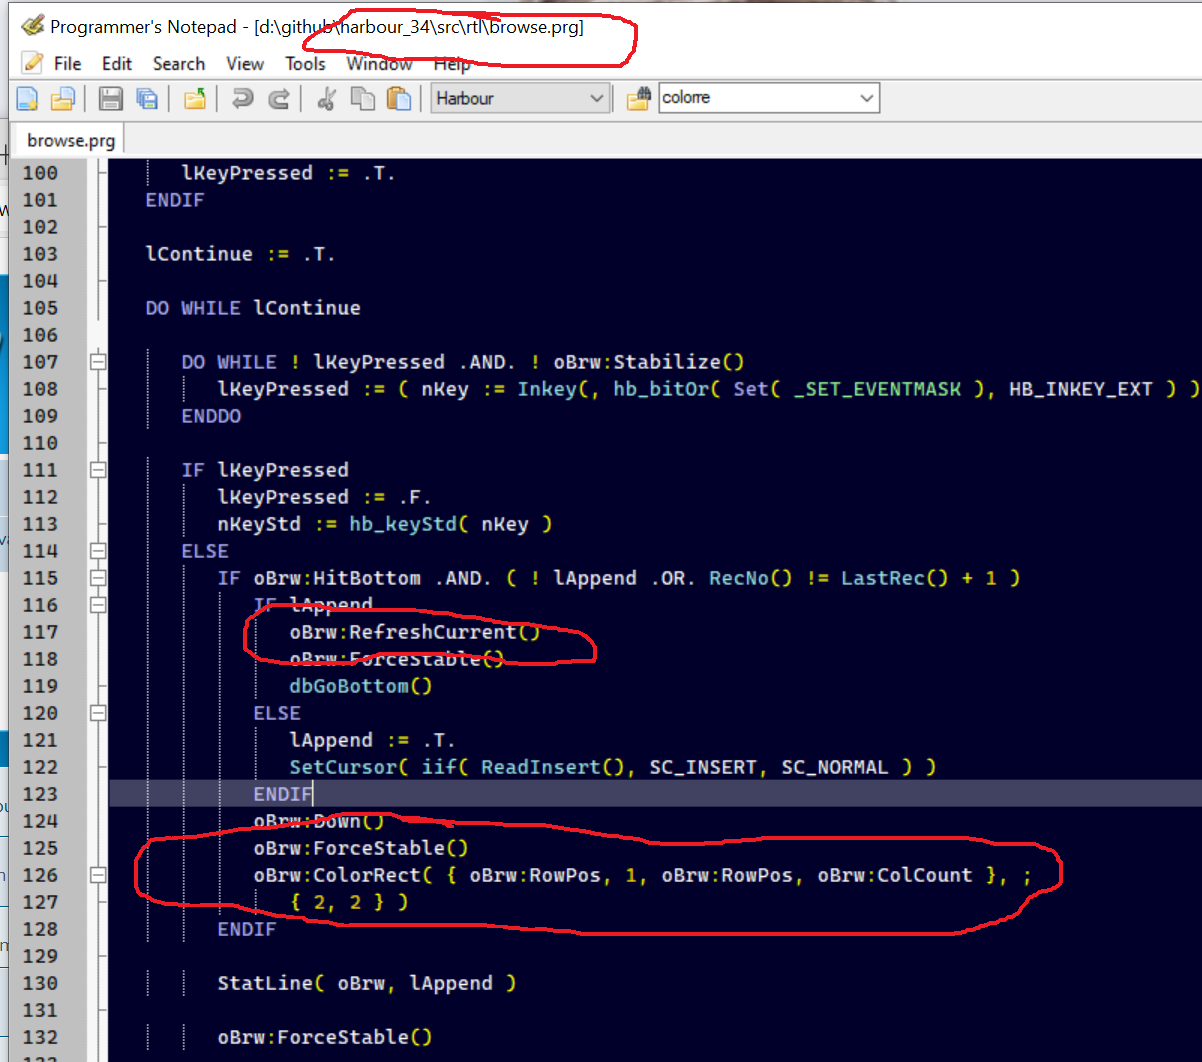Click the Undo arrow icon
Viewport: 1202px width, 1062px height.
pyautogui.click(x=241, y=98)
